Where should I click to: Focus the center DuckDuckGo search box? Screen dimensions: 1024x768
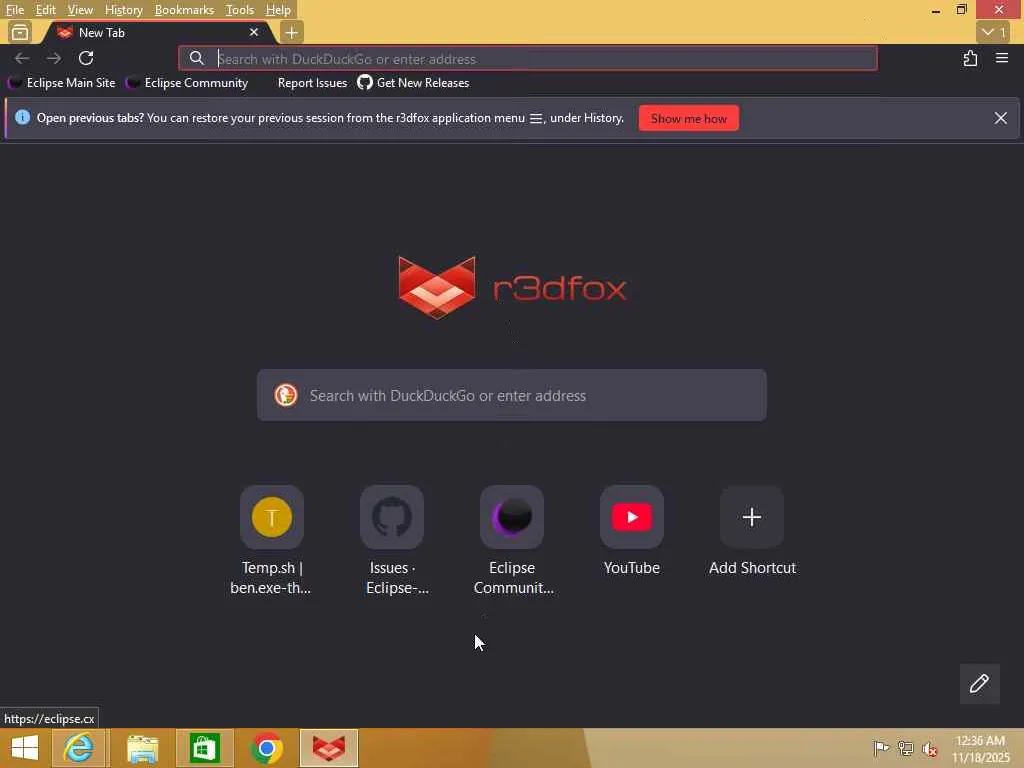[x=511, y=395]
